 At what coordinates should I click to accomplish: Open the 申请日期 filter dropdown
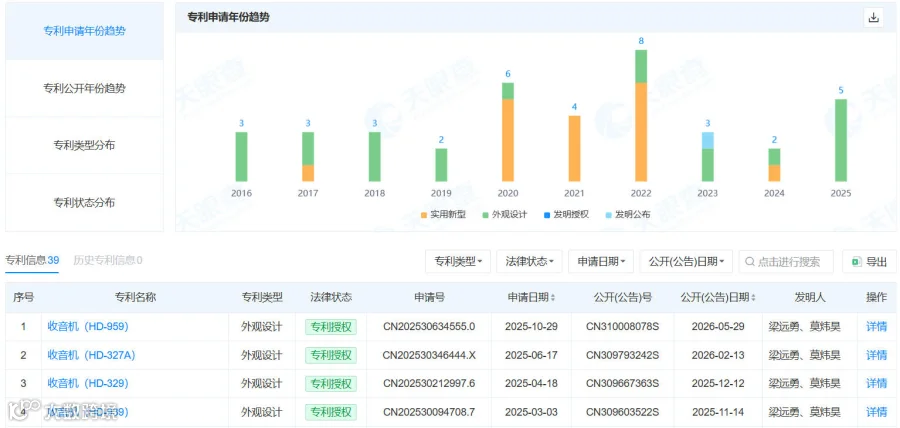[601, 262]
